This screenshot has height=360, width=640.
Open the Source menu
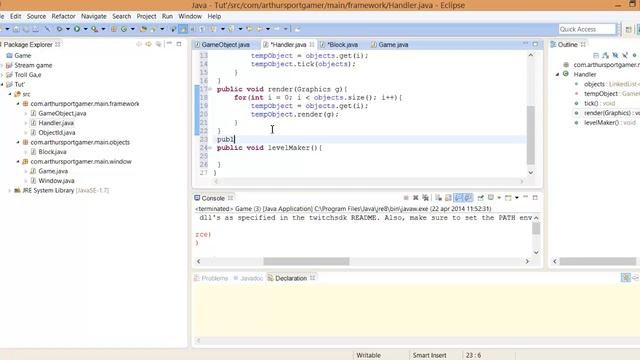(36, 16)
